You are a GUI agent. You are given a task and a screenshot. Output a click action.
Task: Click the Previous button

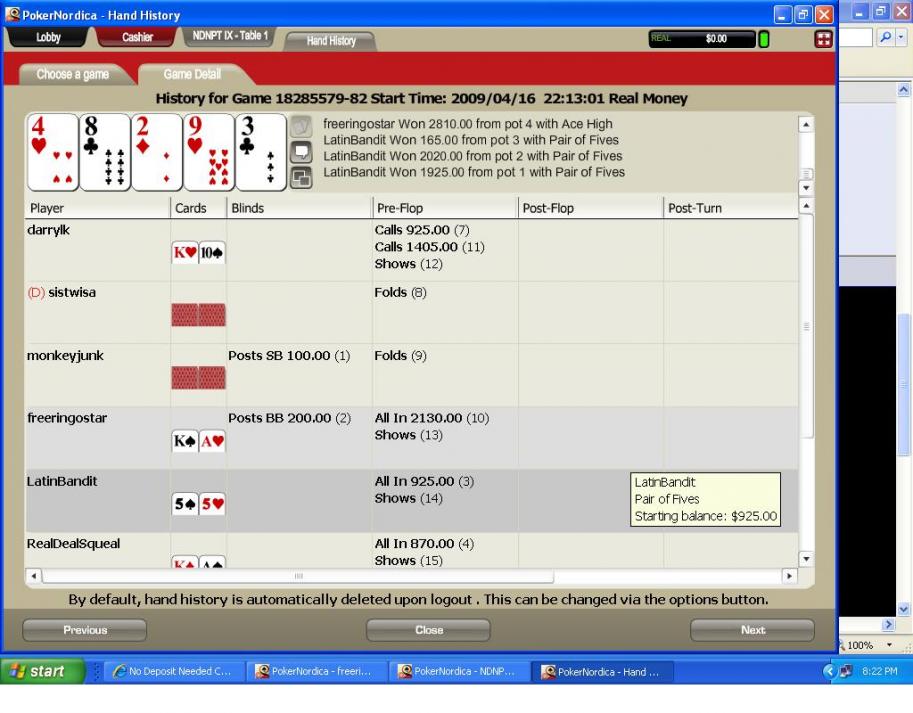(x=84, y=630)
